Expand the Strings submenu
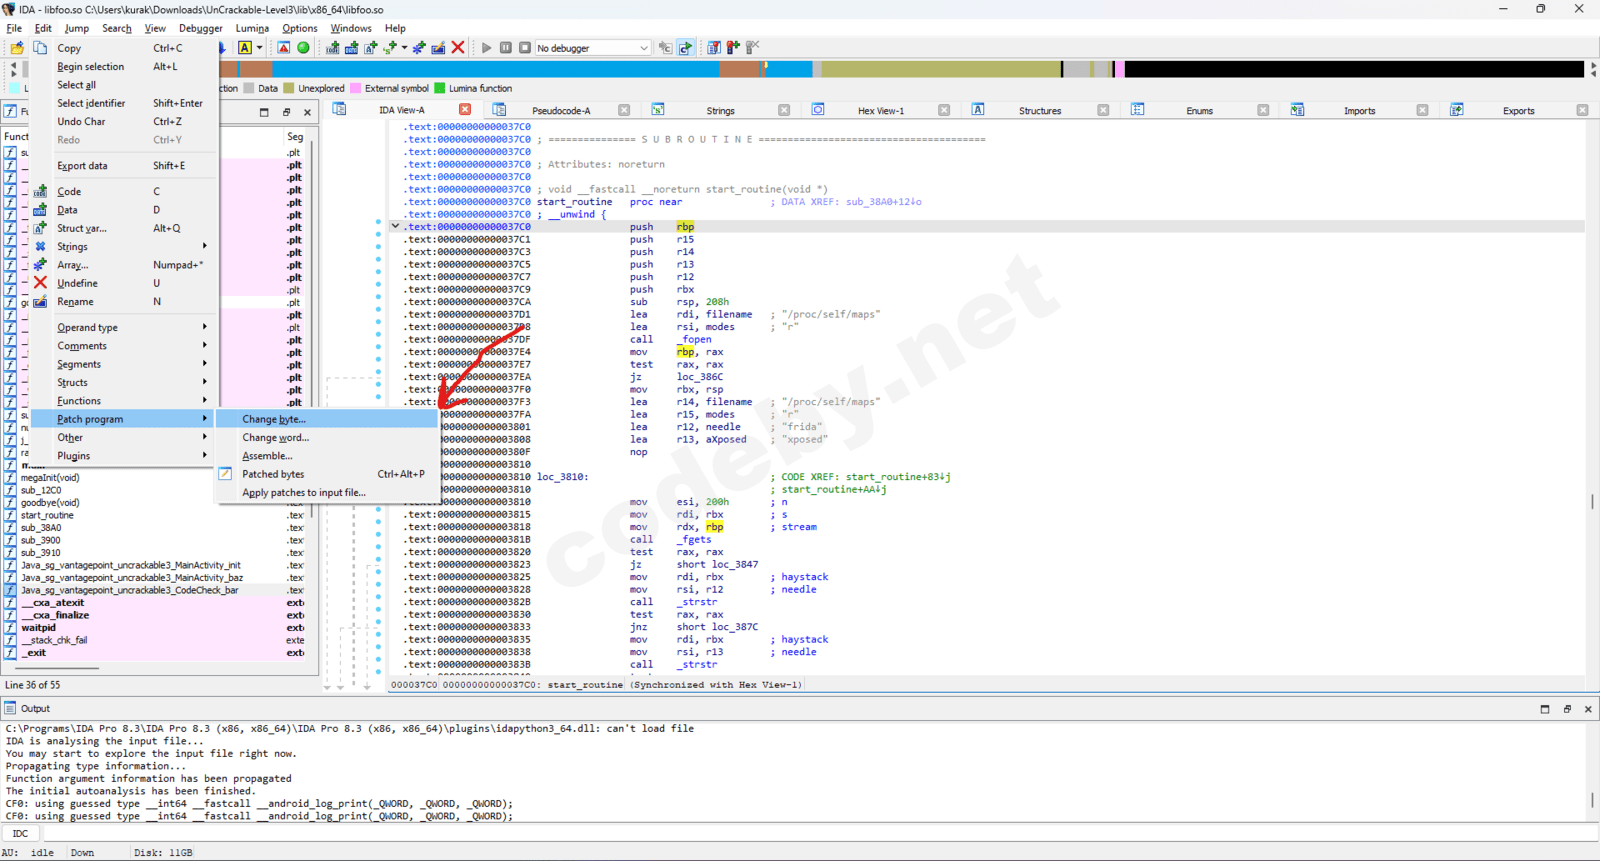Screen dimensions: 1600x861 click(x=124, y=247)
